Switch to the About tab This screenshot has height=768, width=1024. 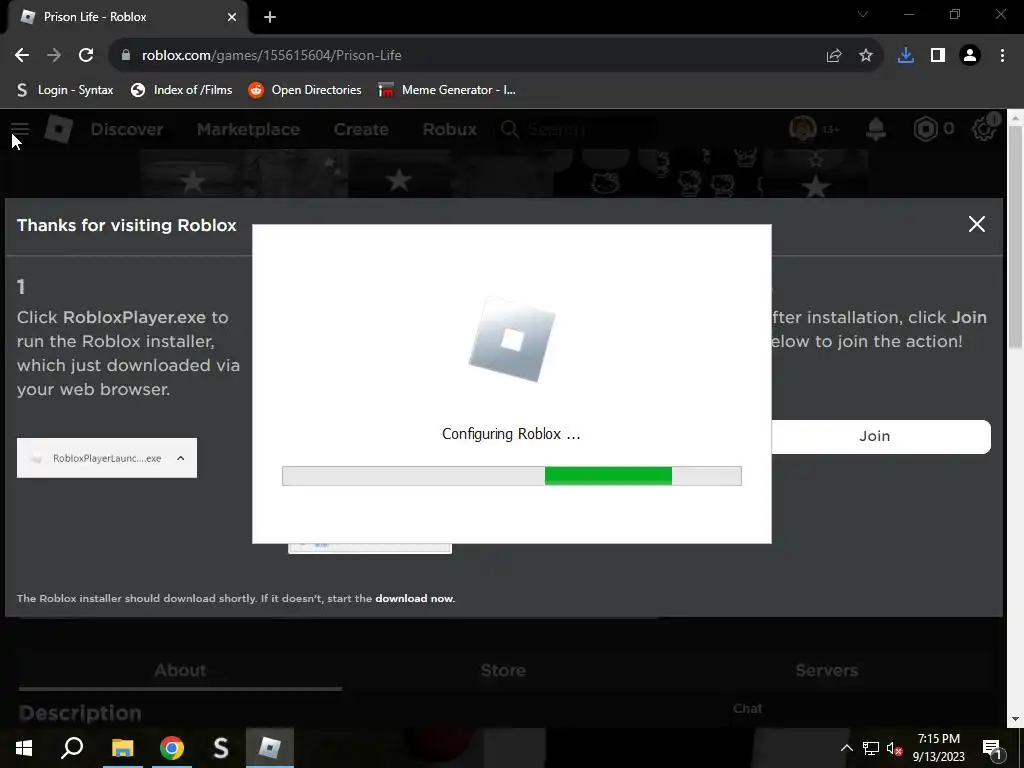[x=180, y=670]
